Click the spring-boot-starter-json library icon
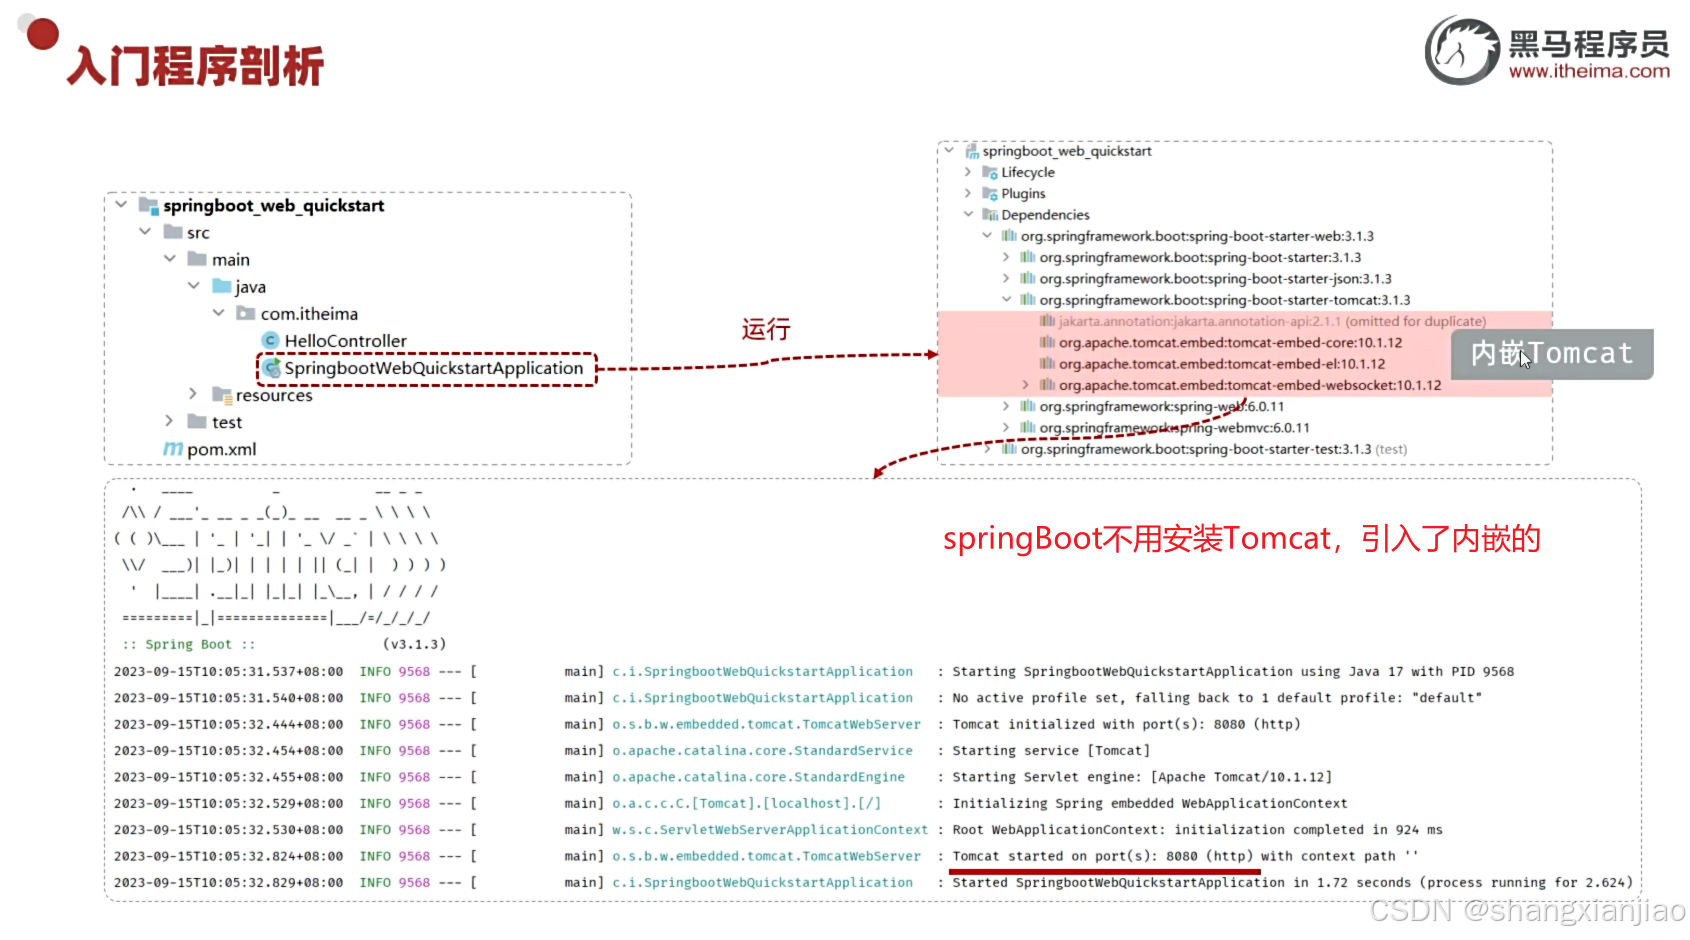Screen dimensions: 1690x940 tap(1028, 279)
